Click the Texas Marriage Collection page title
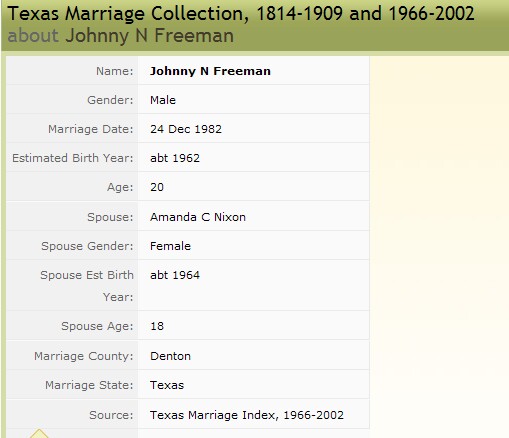The width and height of the screenshot is (509, 438). [x=241, y=14]
